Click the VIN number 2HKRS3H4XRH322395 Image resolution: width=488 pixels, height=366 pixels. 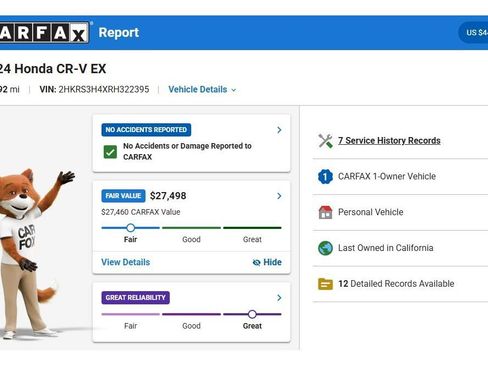click(x=104, y=90)
